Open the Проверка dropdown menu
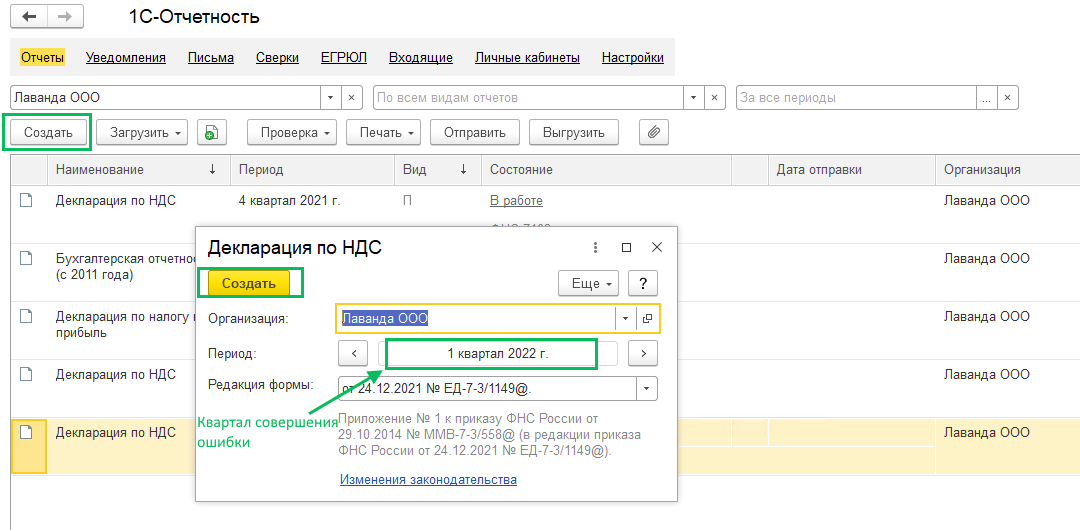The image size is (1080, 530). coord(292,132)
